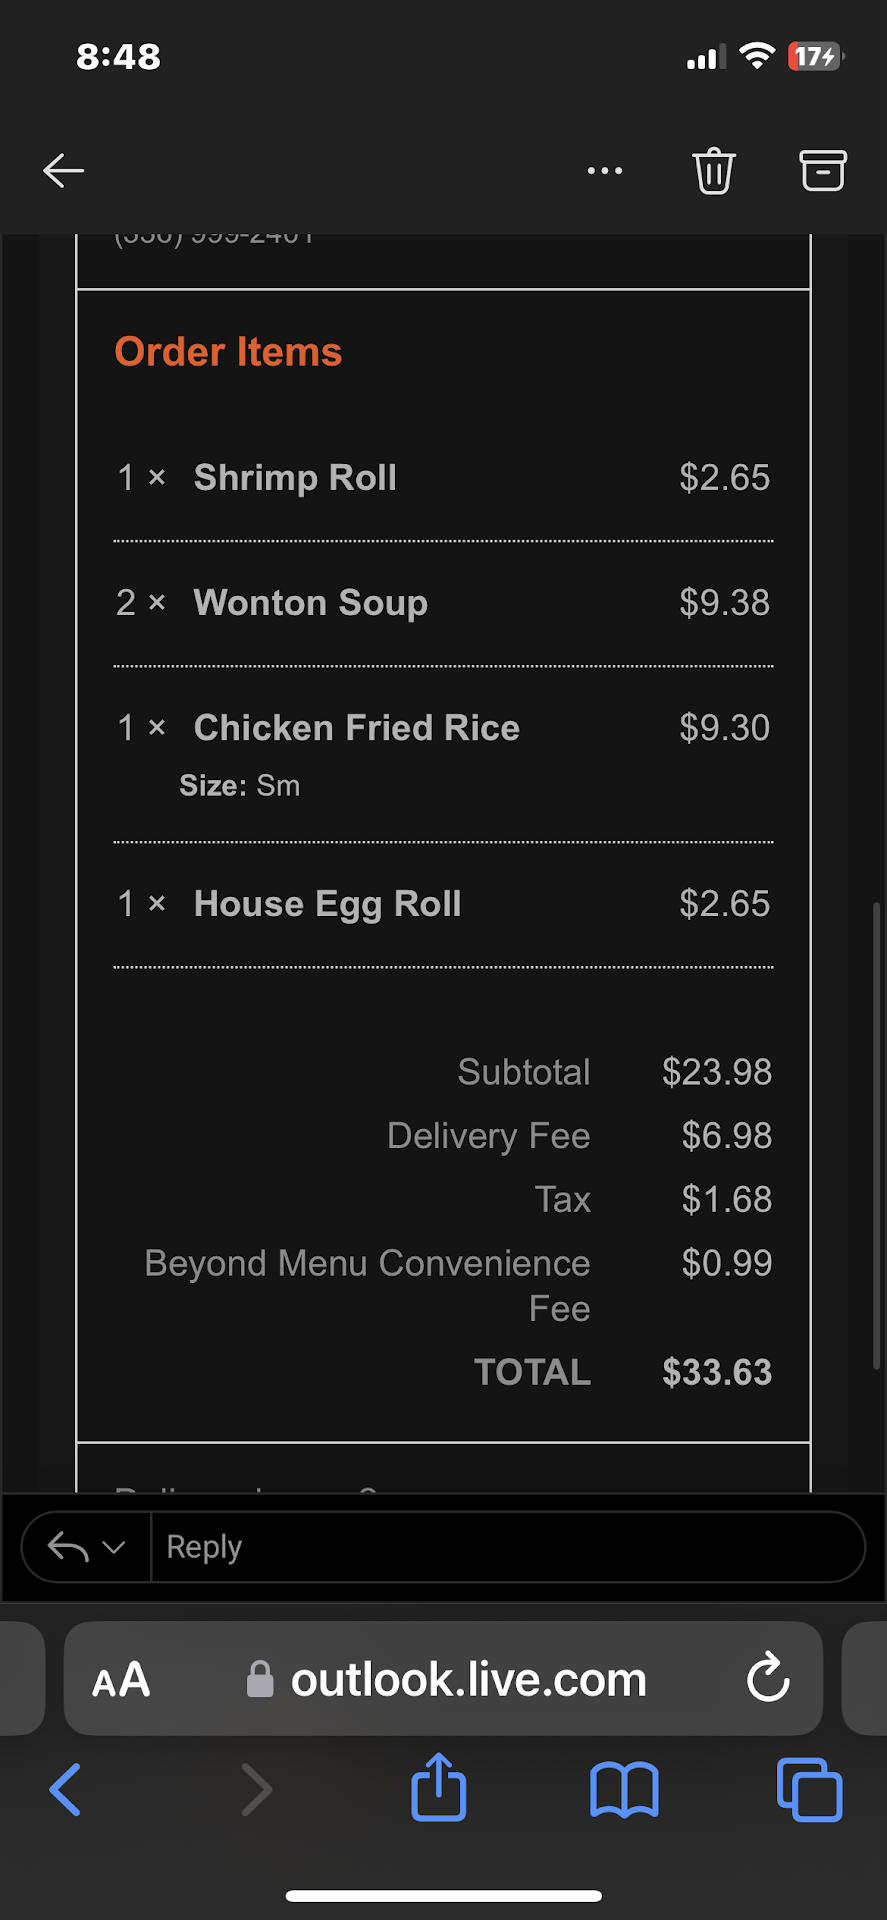Click the page scrollbar on right edge

(x=877, y=1135)
